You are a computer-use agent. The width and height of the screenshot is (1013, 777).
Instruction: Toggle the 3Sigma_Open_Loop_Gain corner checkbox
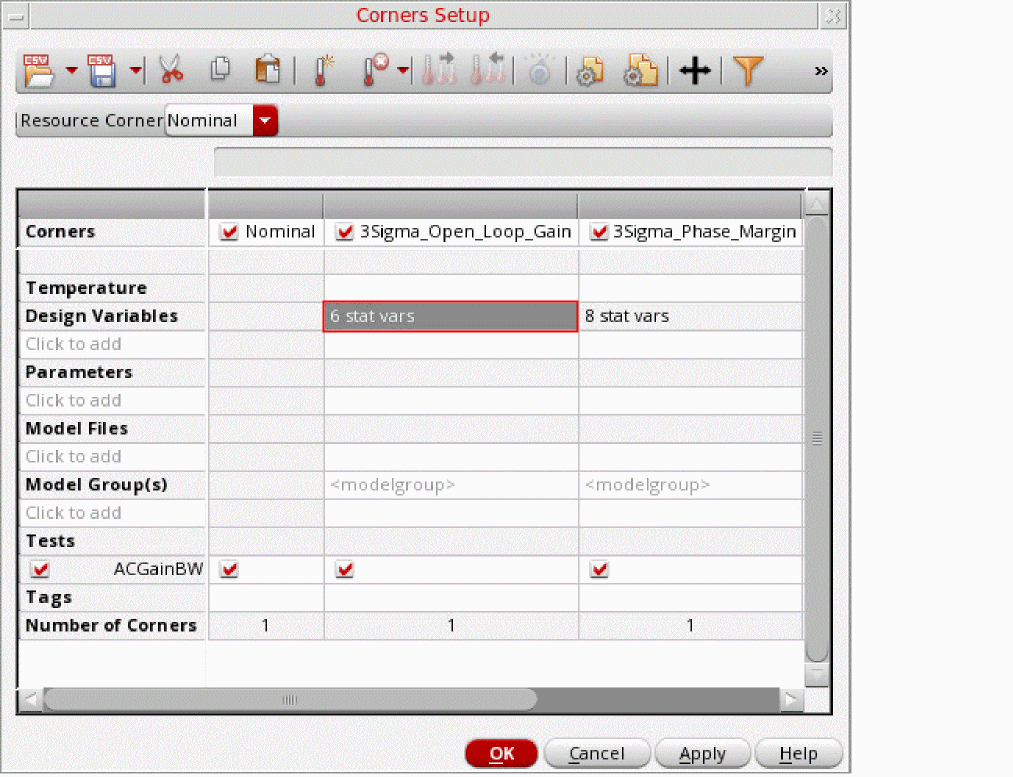pyautogui.click(x=345, y=232)
